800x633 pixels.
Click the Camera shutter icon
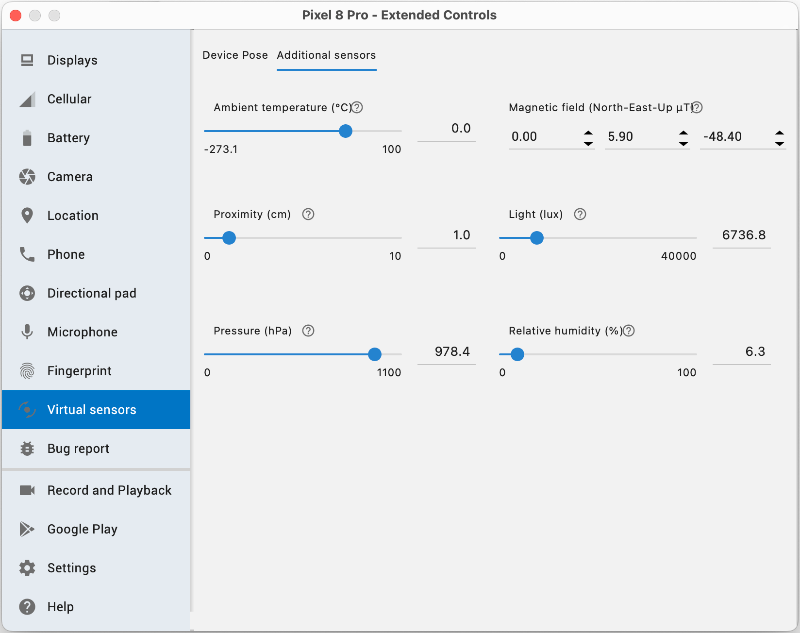[x=27, y=176]
